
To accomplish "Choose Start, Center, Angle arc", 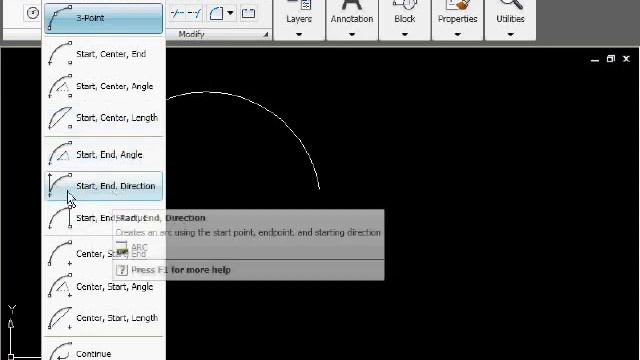I will pos(103,86).
